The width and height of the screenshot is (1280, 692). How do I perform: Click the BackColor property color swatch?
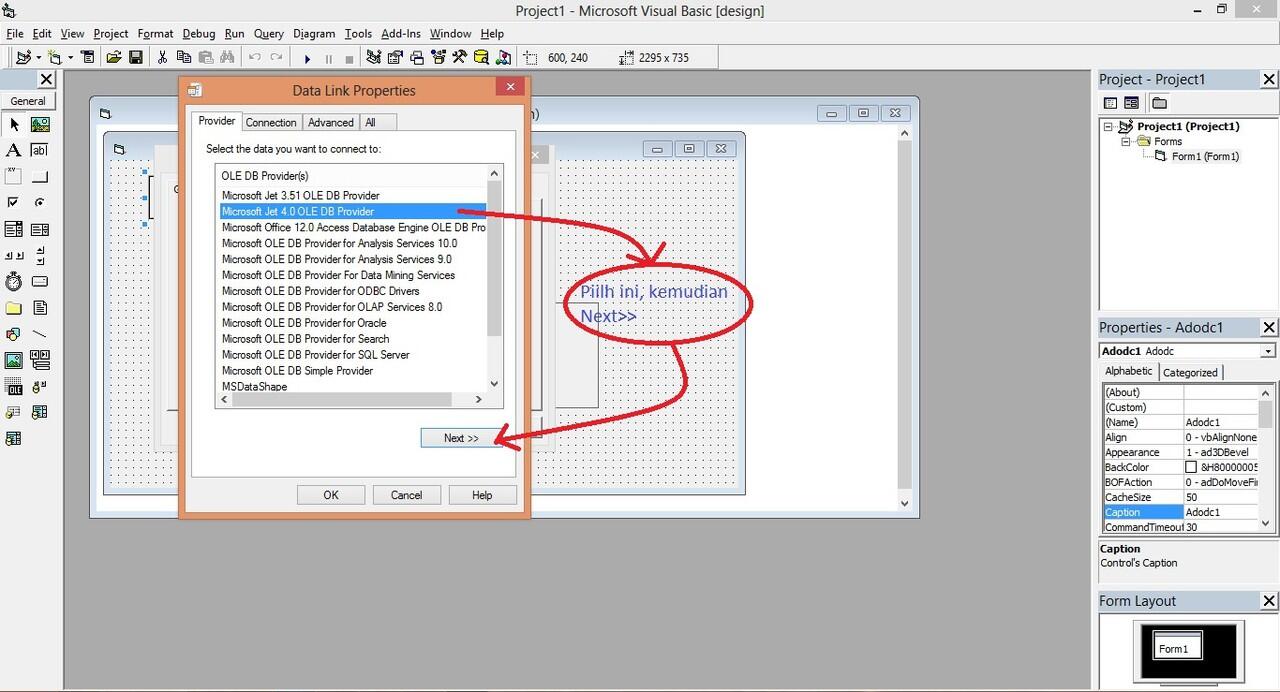[1191, 467]
